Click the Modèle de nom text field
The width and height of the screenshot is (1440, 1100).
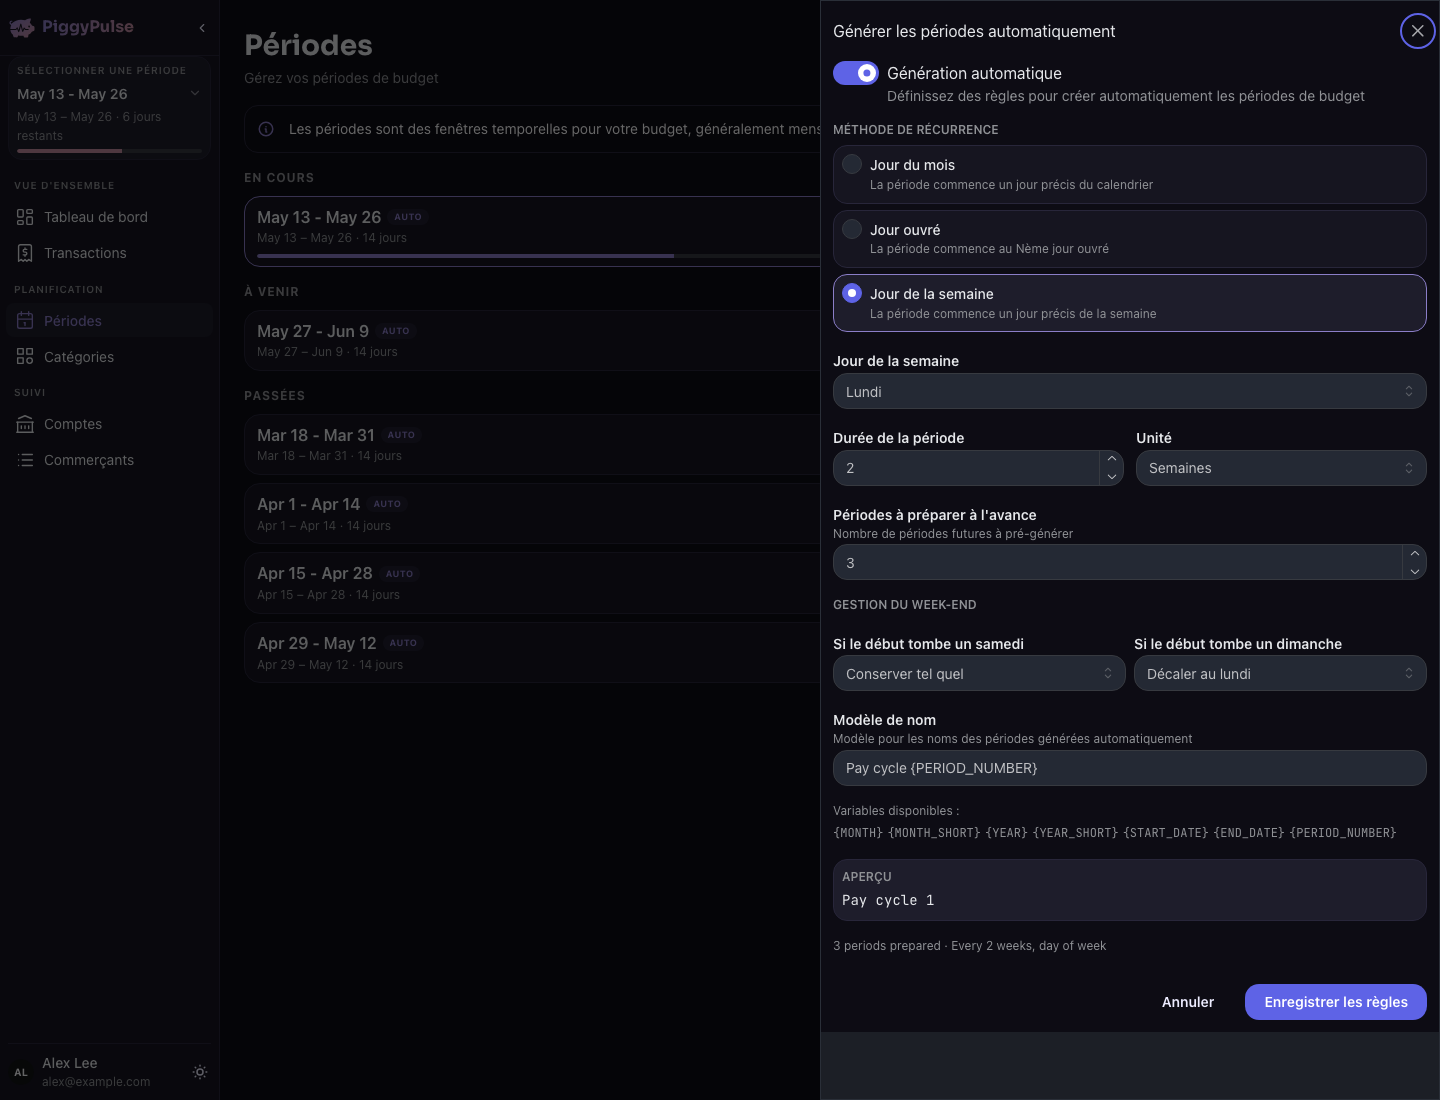tap(1129, 768)
